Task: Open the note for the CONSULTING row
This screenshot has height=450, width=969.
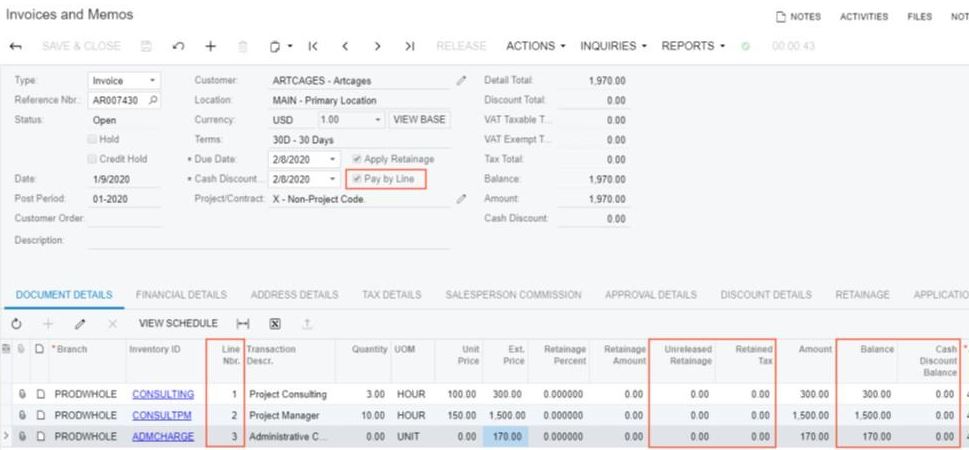Action: [40, 394]
